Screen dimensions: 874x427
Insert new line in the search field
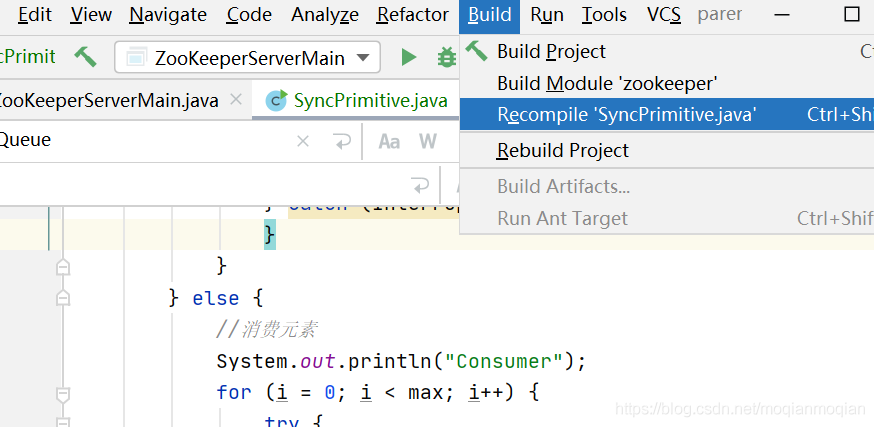tap(342, 142)
